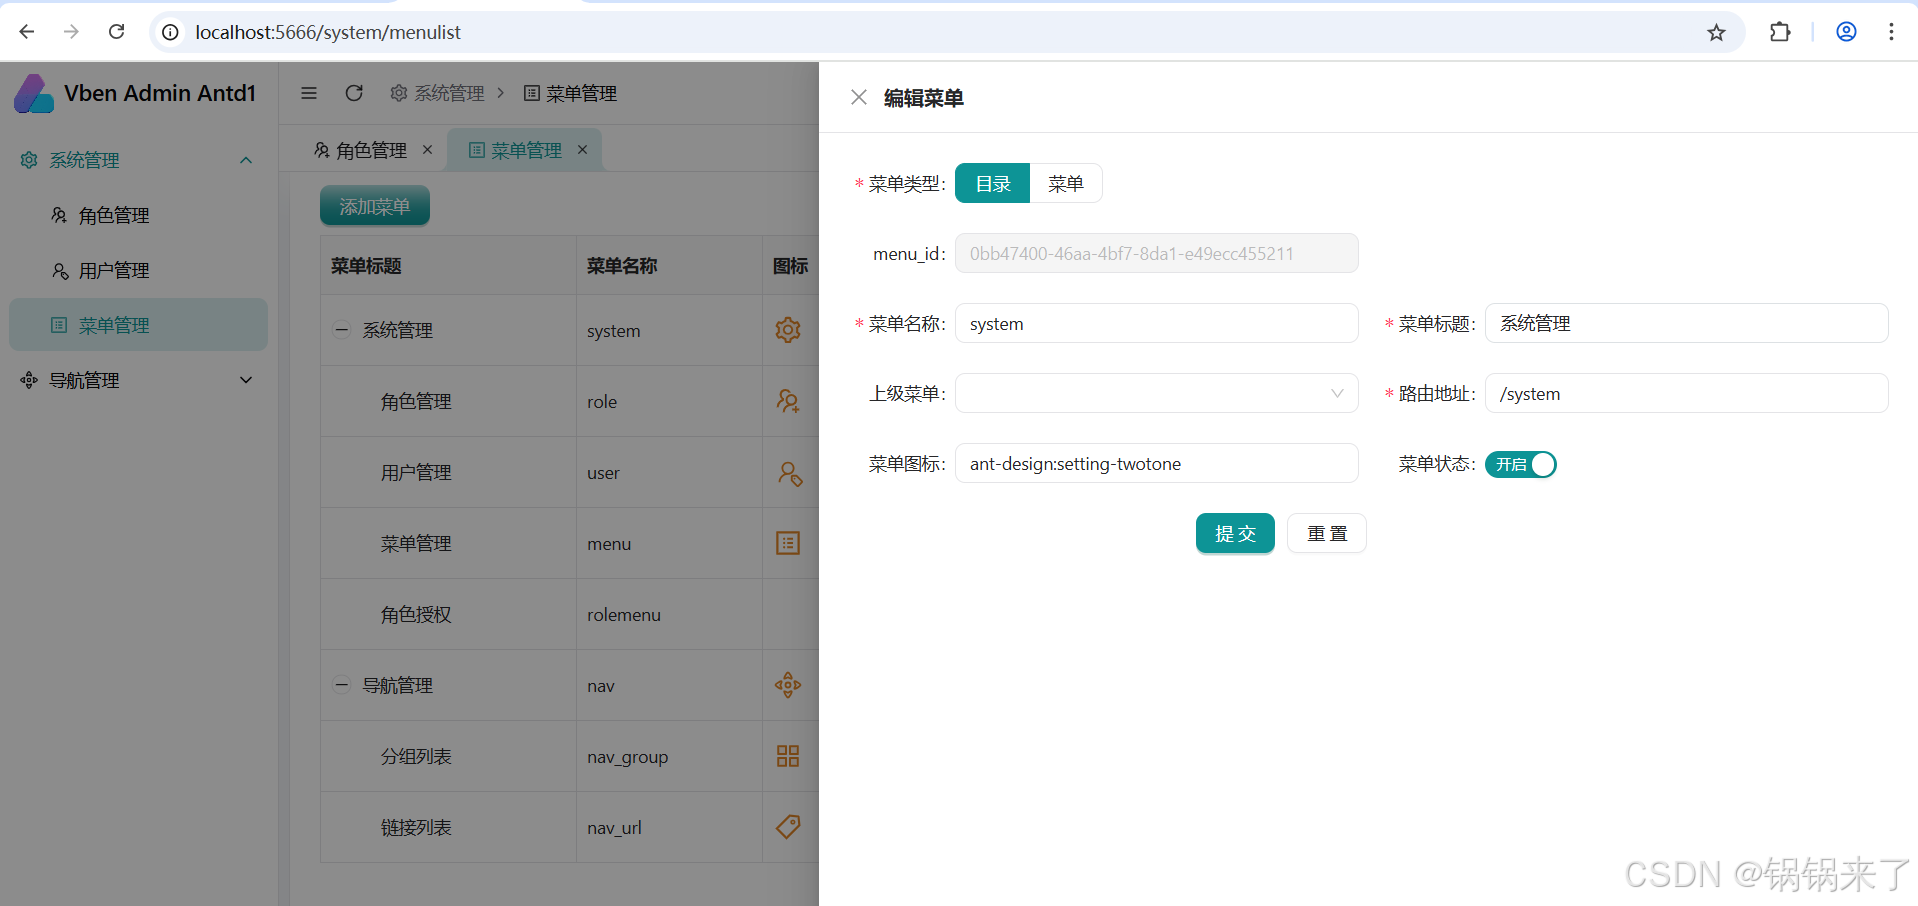Viewport: 1918px width, 906px height.
Task: Open the 上级菜单 dropdown
Action: pyautogui.click(x=1157, y=393)
